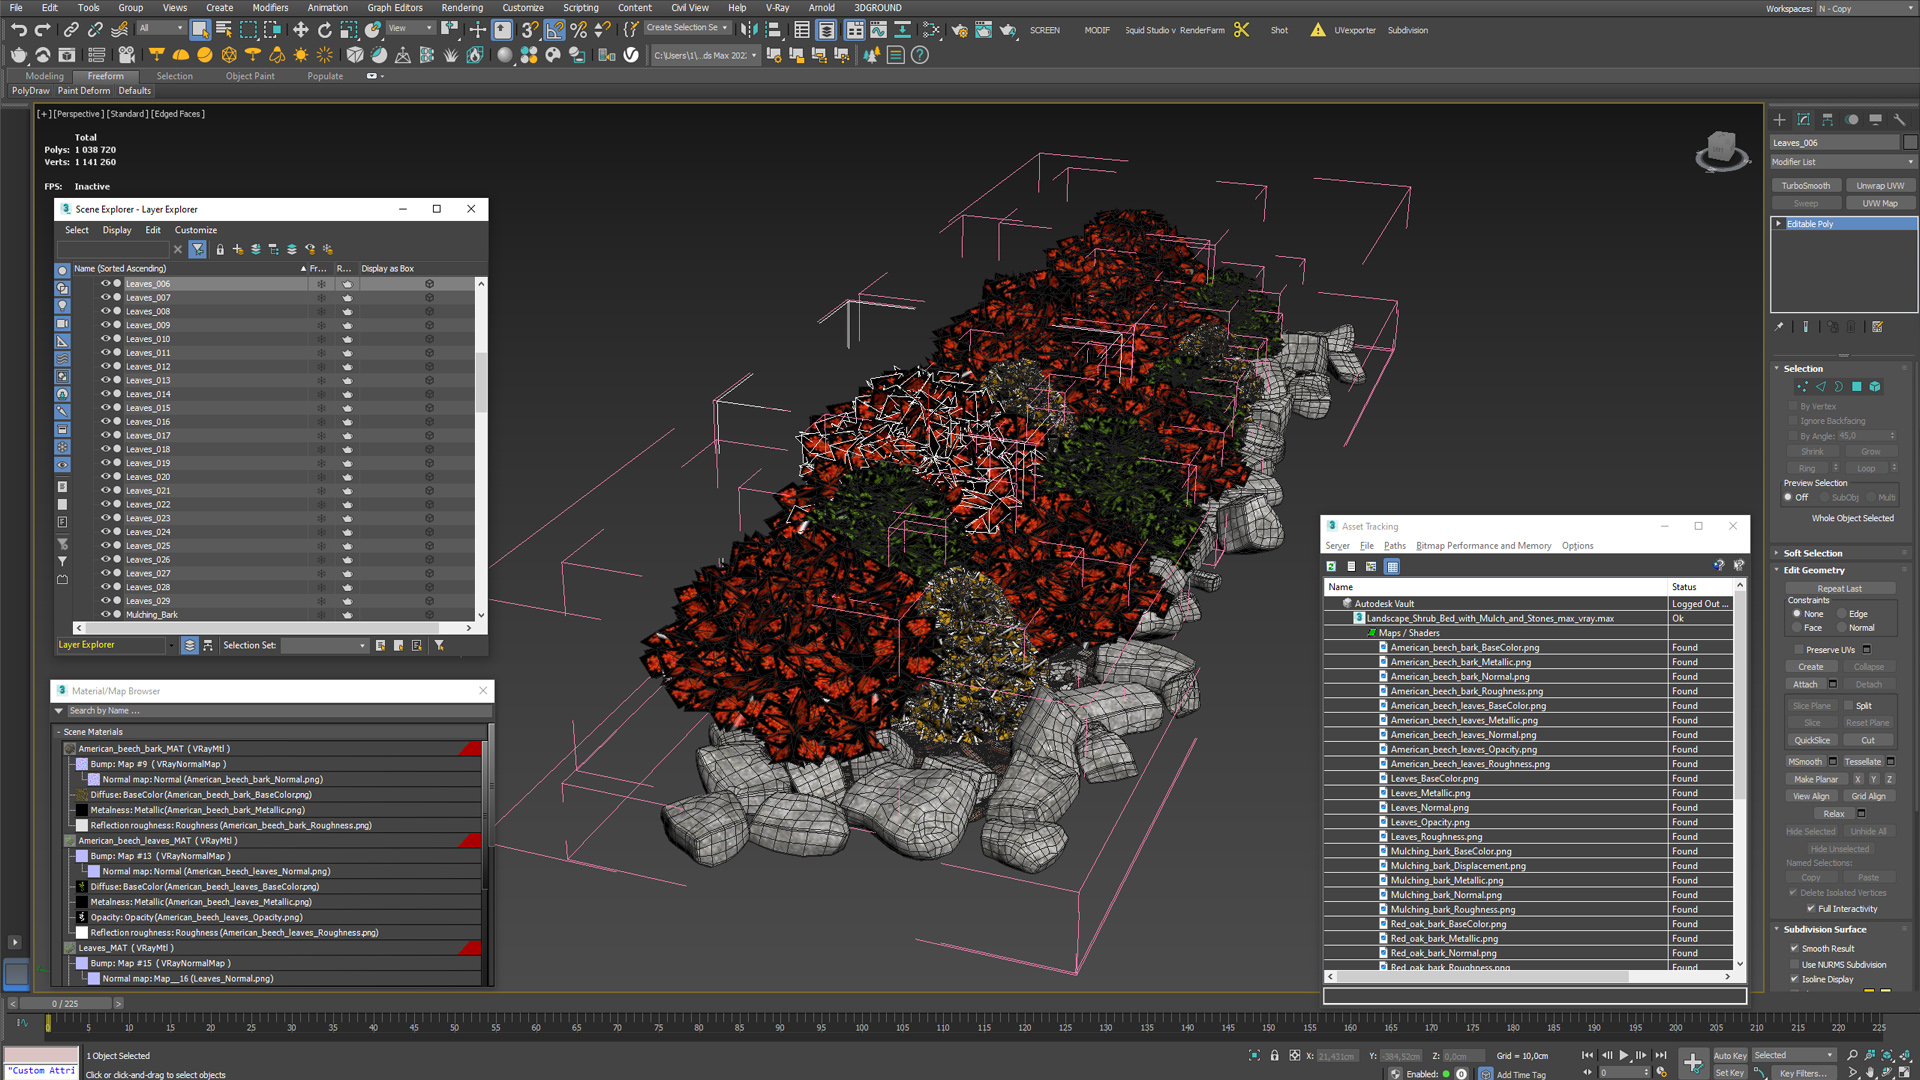Click the Search by Name field
Viewport: 1920px width, 1080px height.
coord(278,711)
